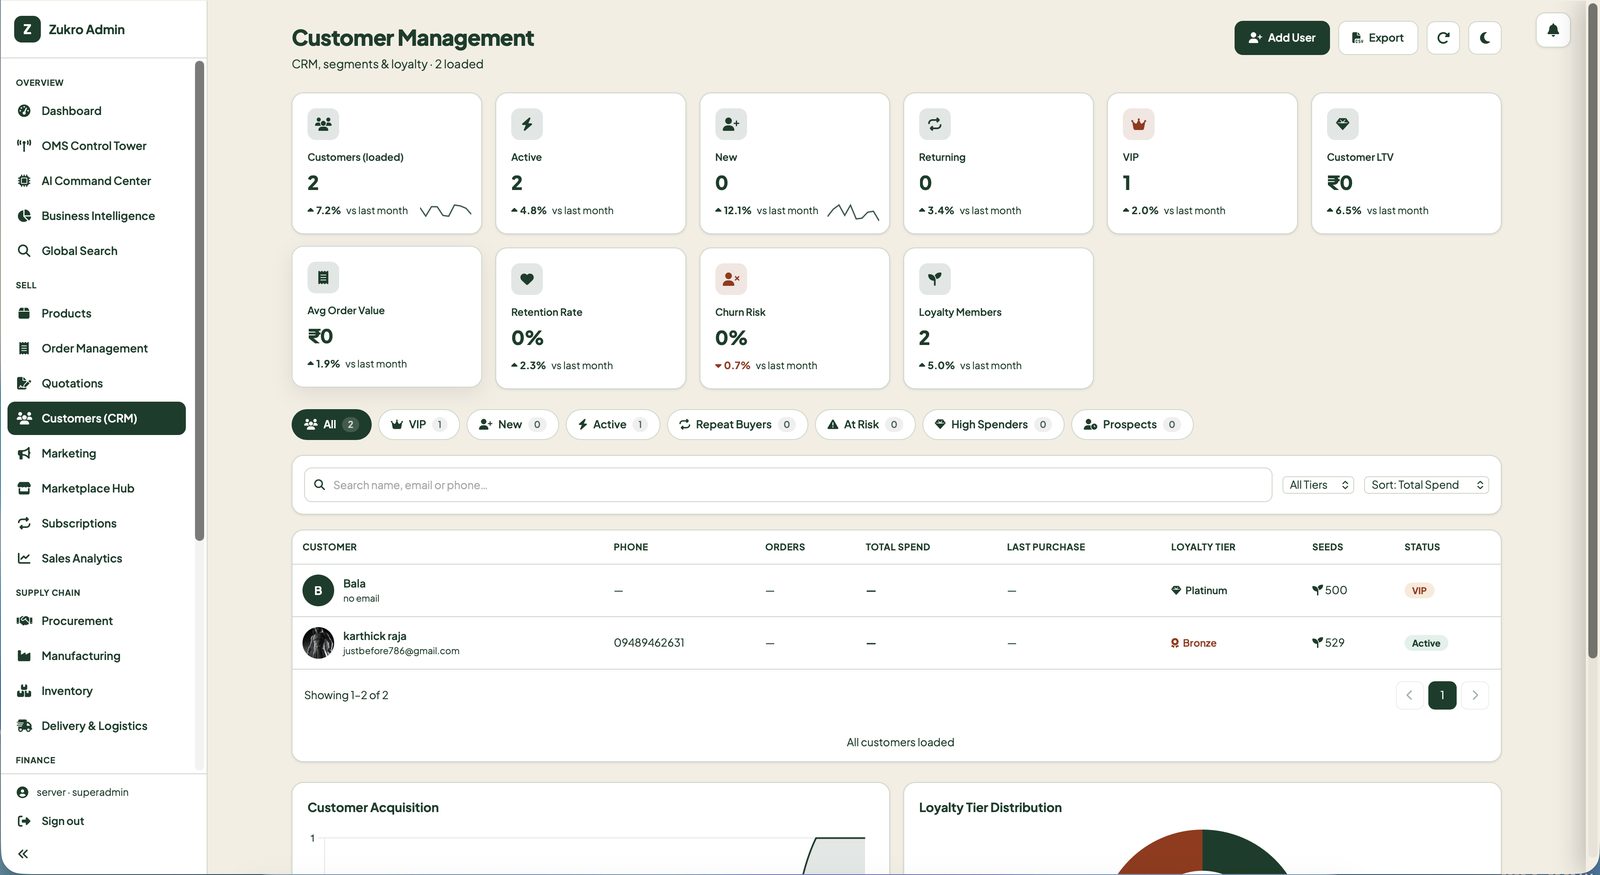Go to Marketplace Hub

[96, 488]
